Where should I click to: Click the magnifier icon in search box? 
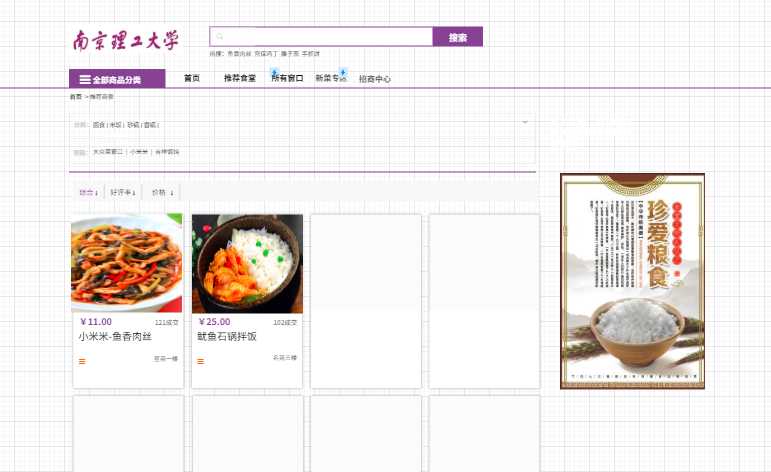(x=220, y=36)
